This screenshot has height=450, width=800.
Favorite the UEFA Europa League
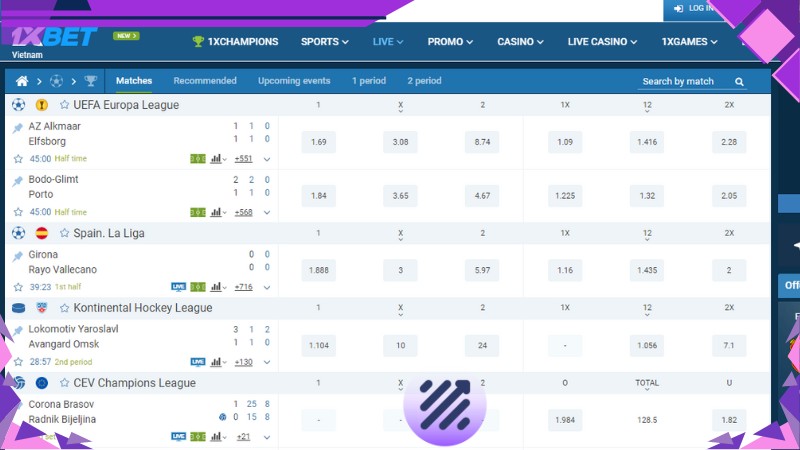tap(64, 105)
